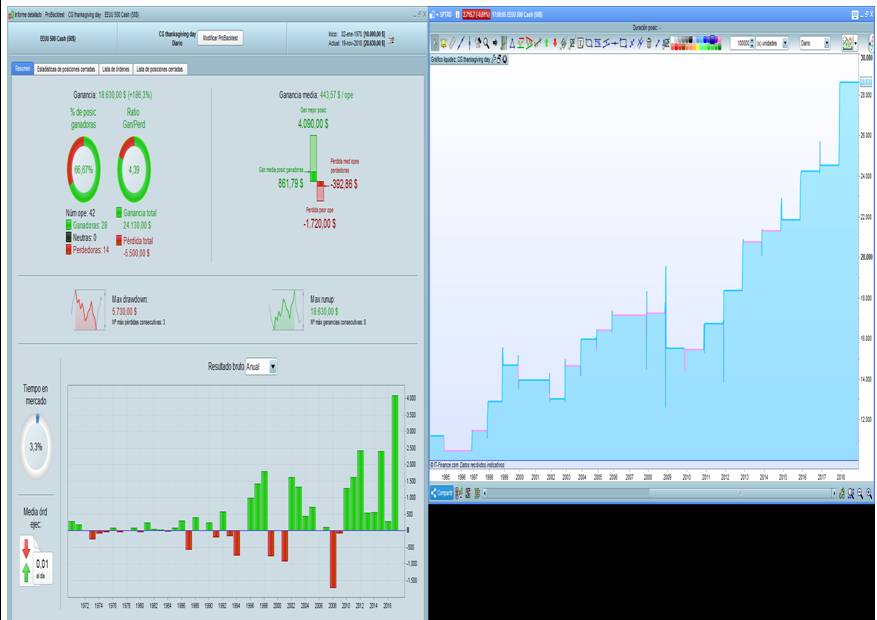
Task: Click the trash can delete objects icon
Action: 649,43
